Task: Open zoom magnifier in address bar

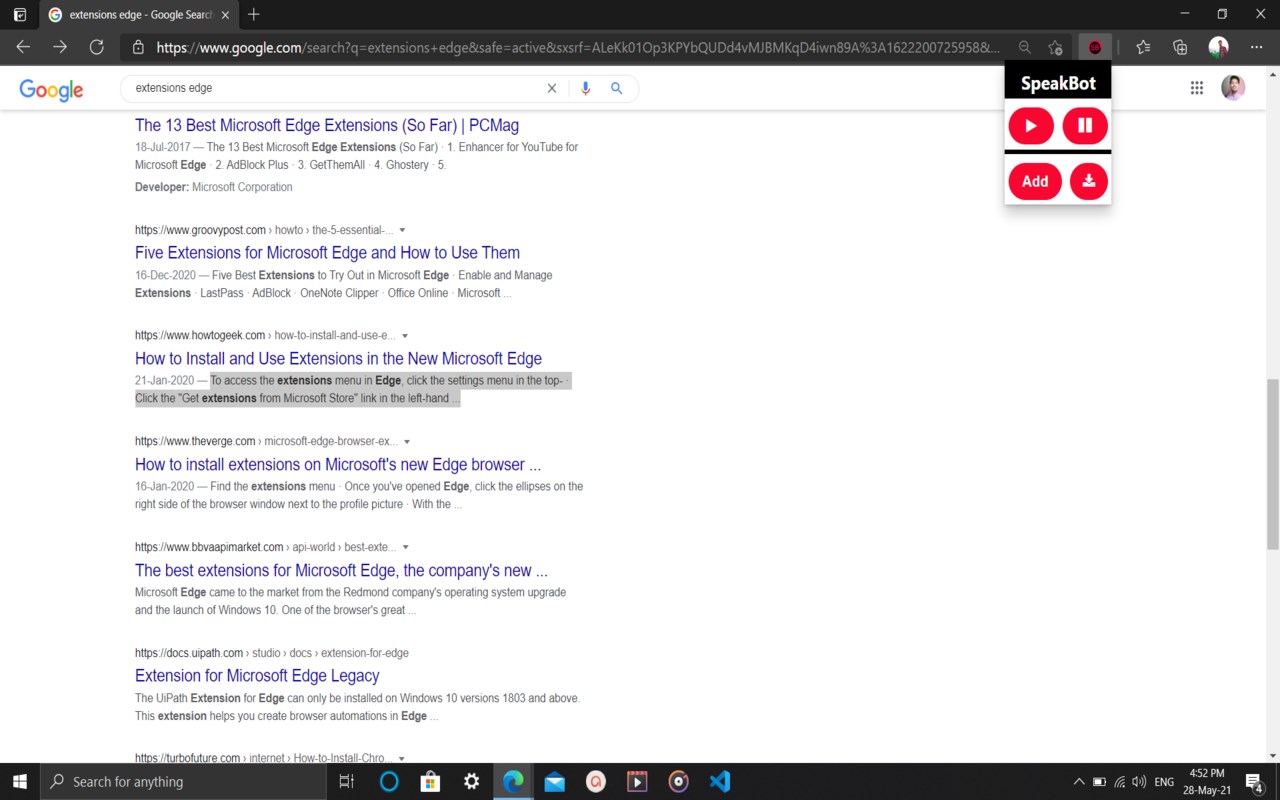Action: 1025,47
